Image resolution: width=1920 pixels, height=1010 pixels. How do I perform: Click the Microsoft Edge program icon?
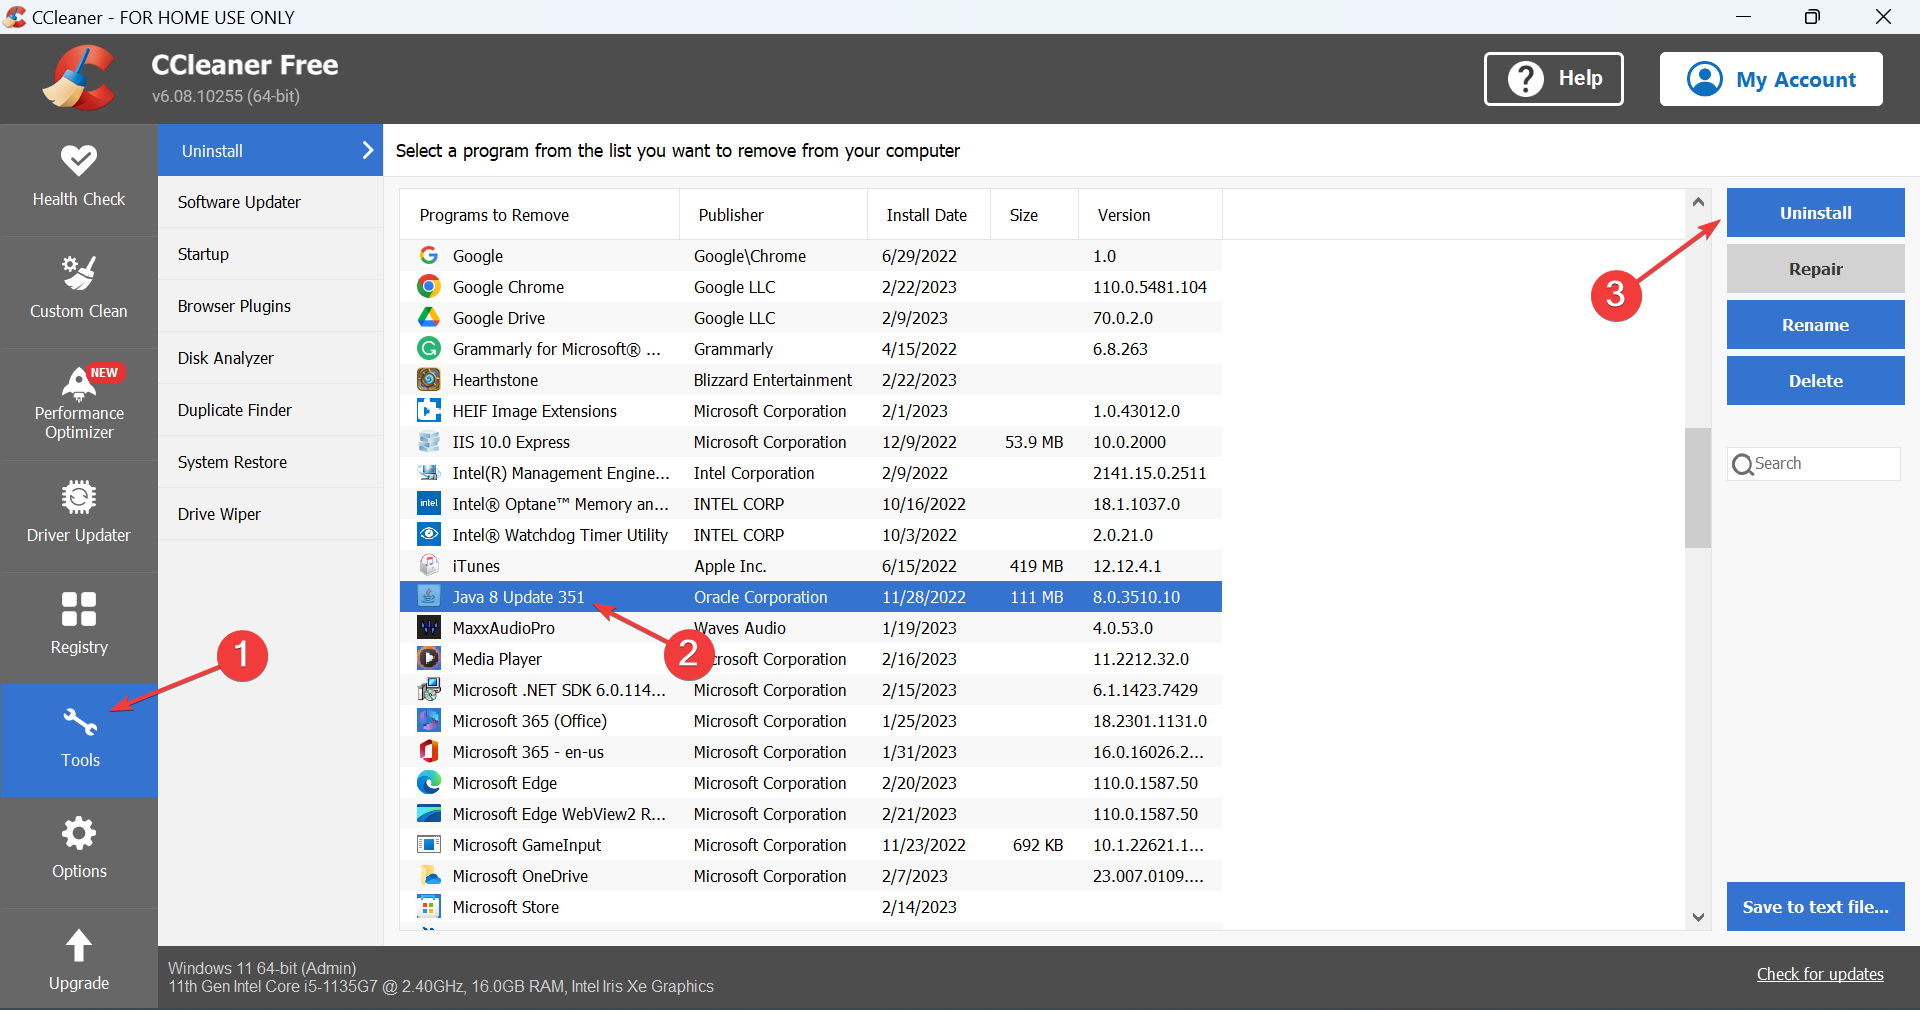pyautogui.click(x=429, y=783)
